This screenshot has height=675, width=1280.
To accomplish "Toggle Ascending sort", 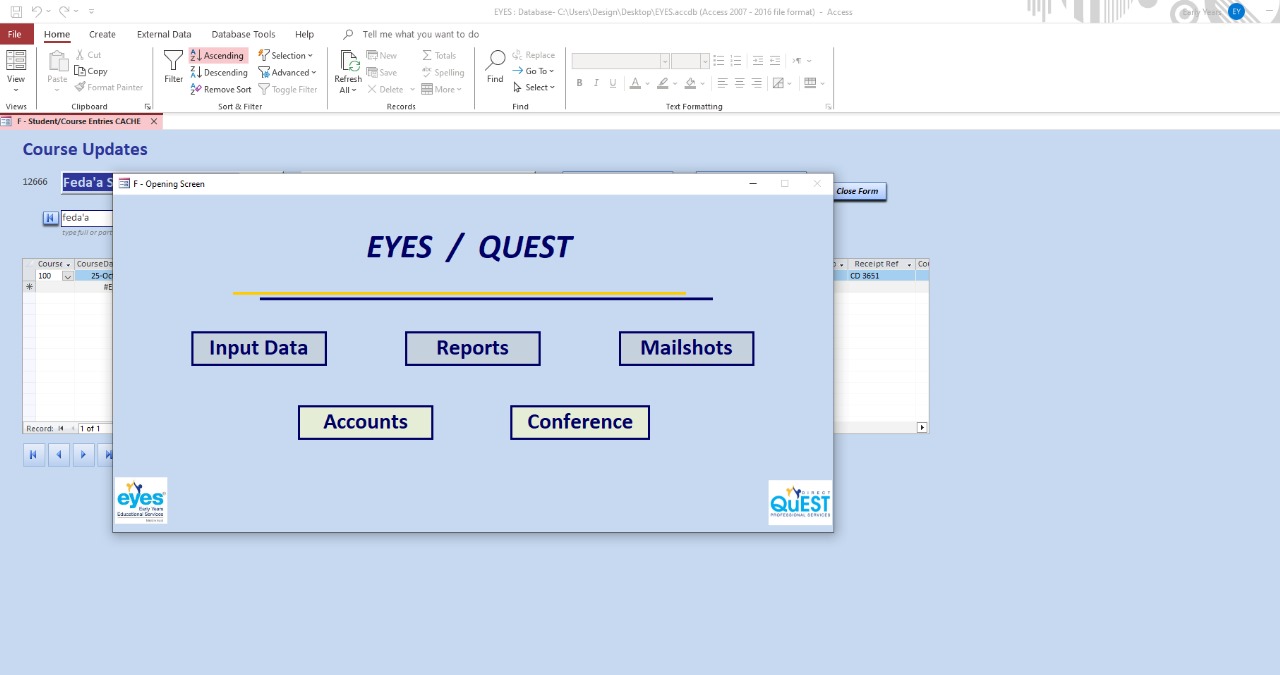I will click(217, 56).
